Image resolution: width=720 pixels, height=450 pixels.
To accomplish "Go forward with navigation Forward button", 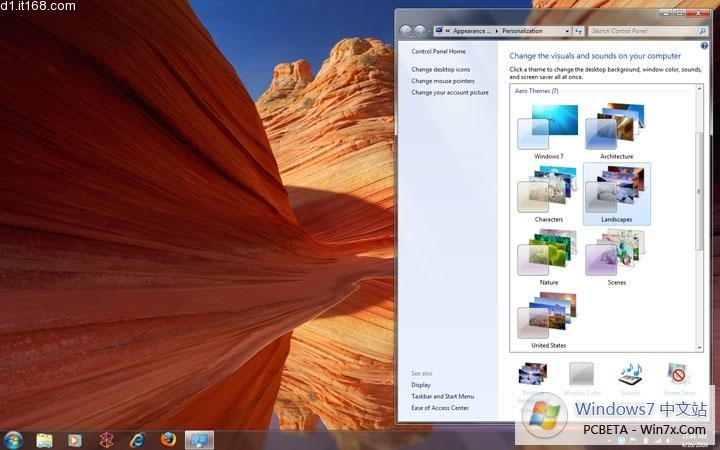I will click(x=420, y=31).
